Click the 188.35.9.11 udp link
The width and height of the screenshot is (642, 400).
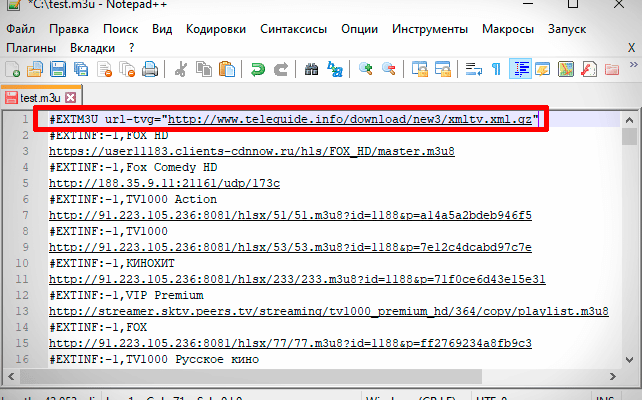[x=164, y=183]
